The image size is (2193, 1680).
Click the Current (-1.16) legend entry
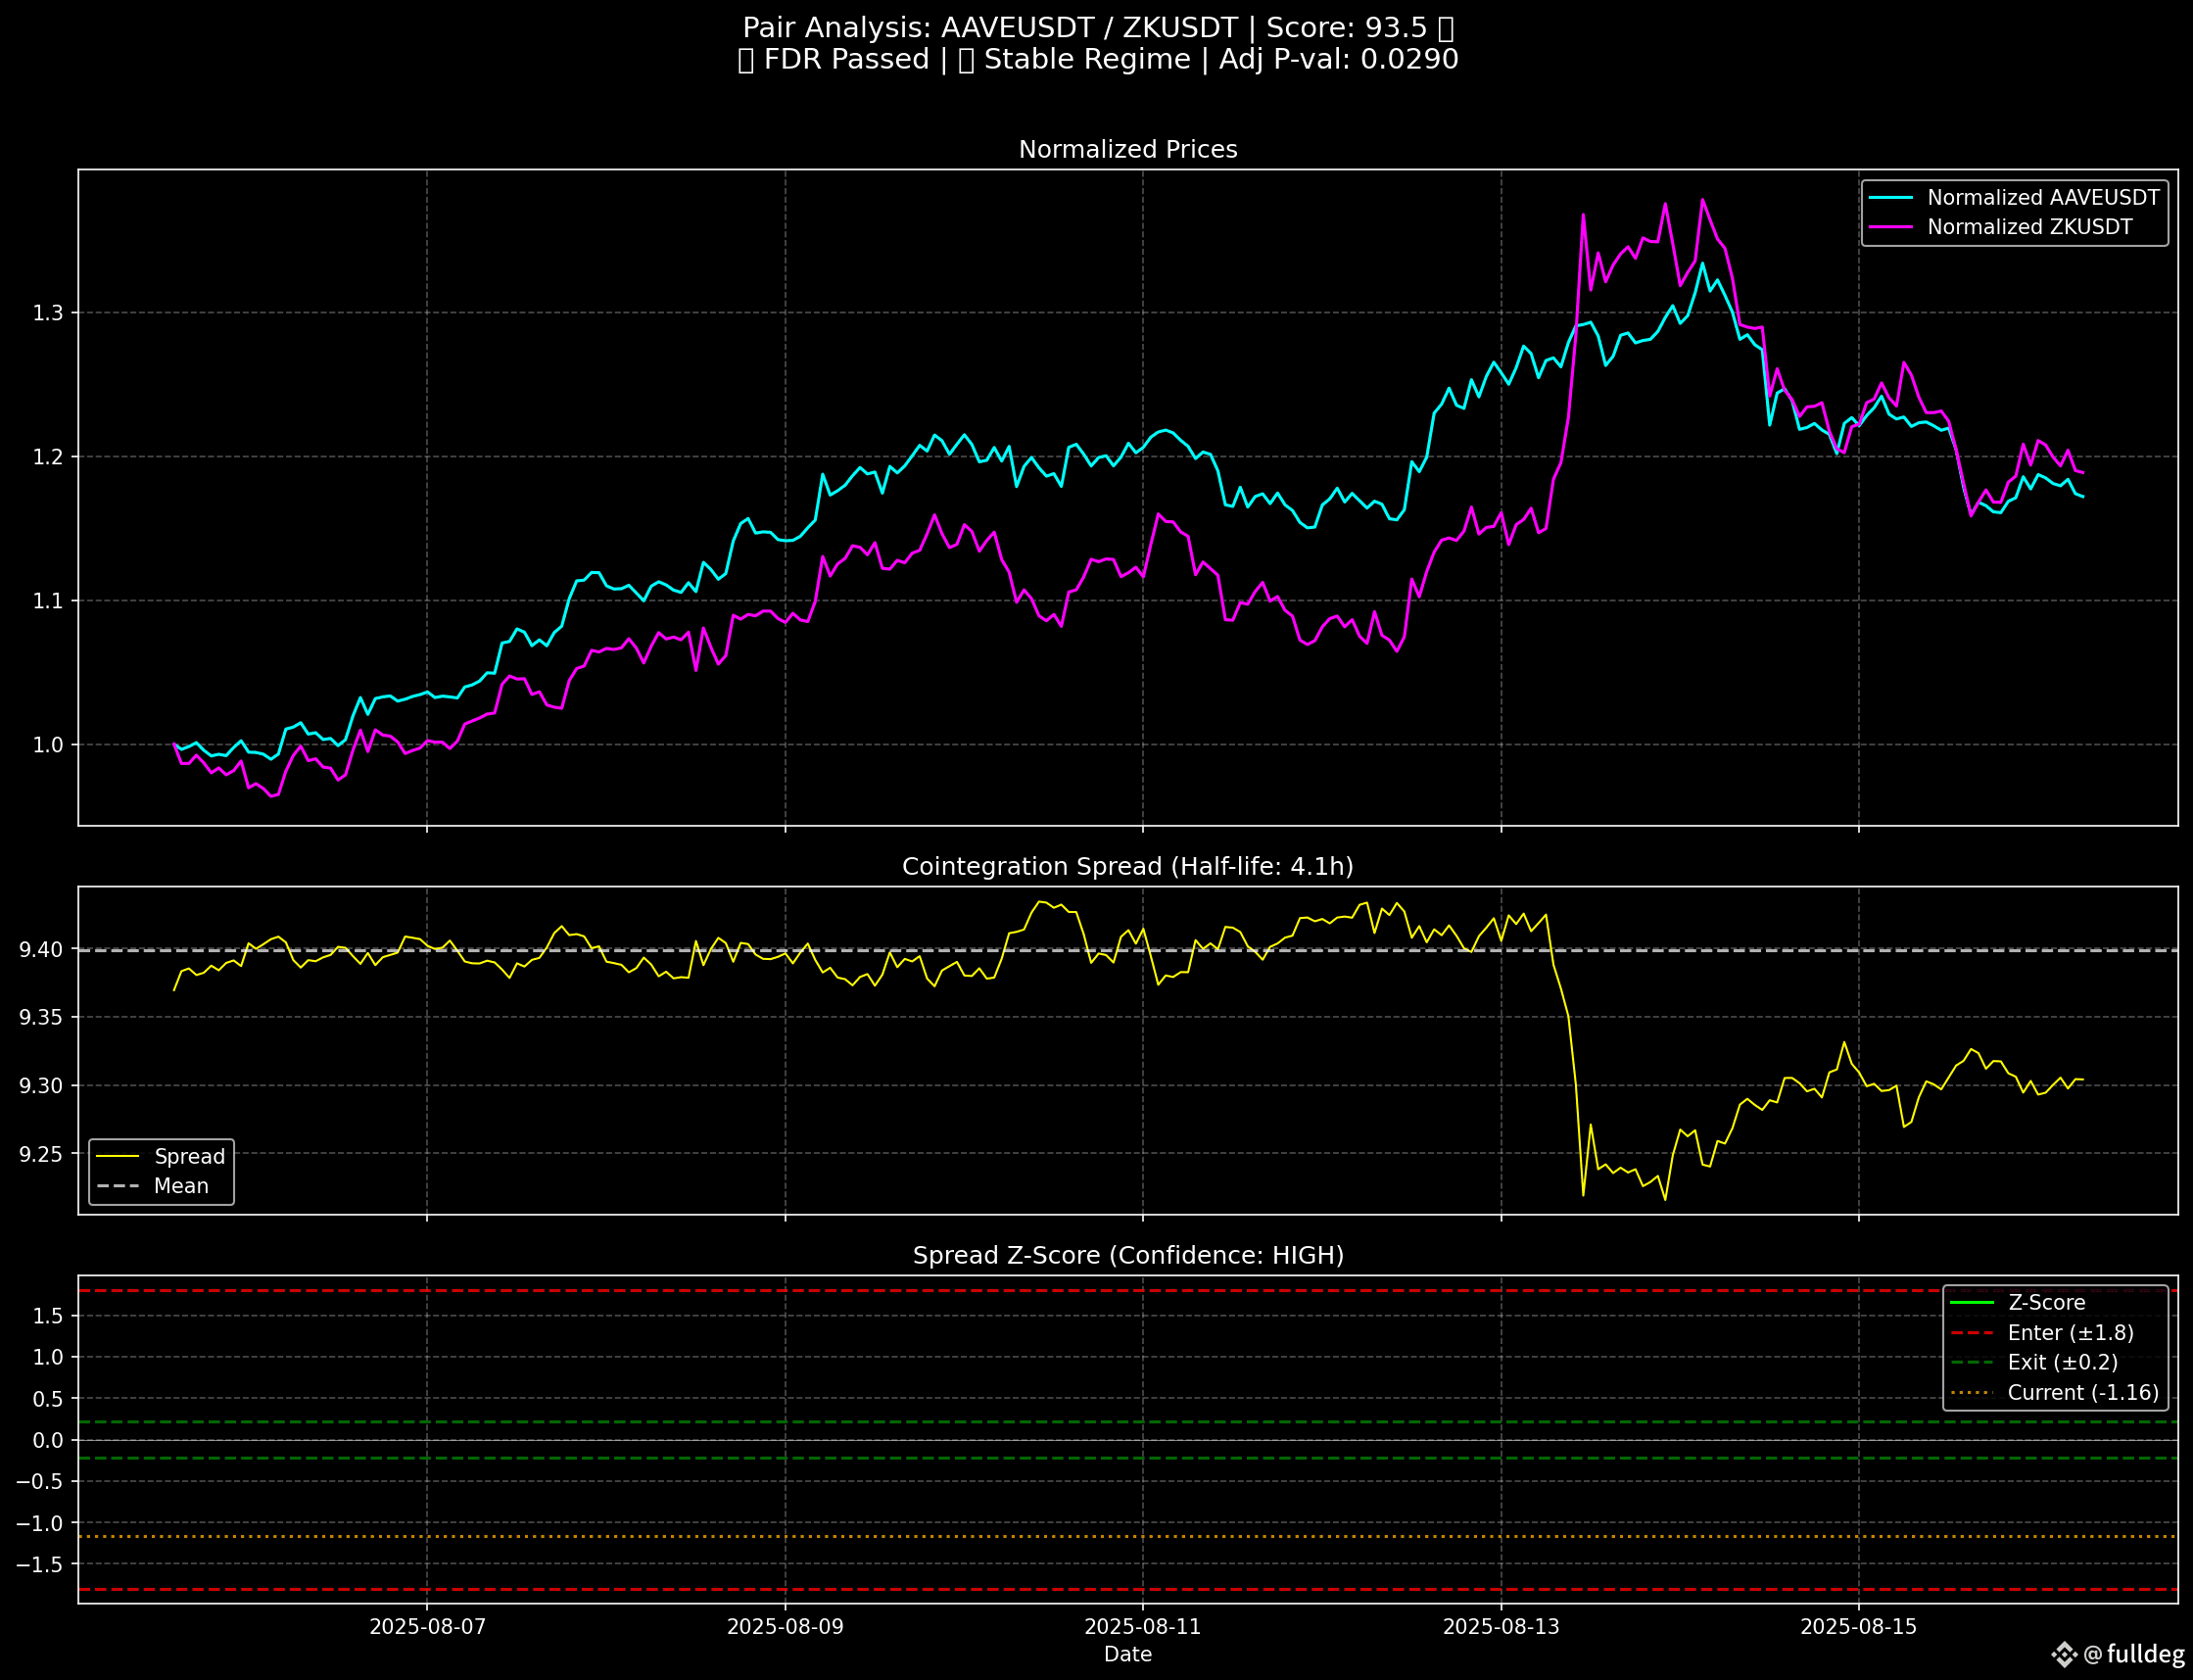(x=2082, y=1392)
